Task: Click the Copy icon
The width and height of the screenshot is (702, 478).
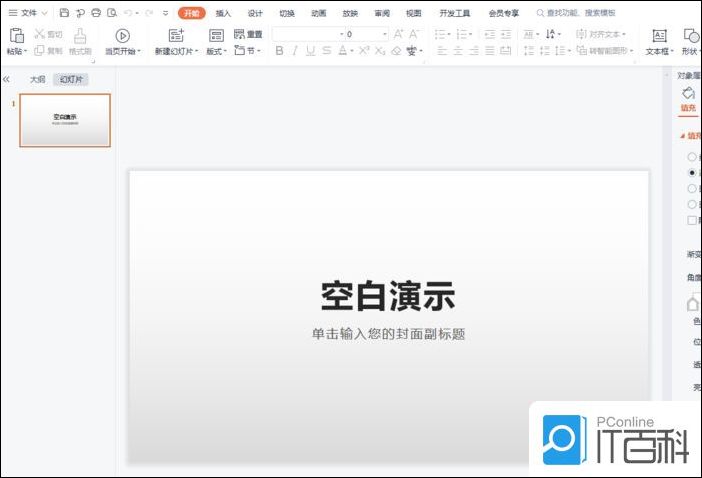Action: click(x=39, y=51)
